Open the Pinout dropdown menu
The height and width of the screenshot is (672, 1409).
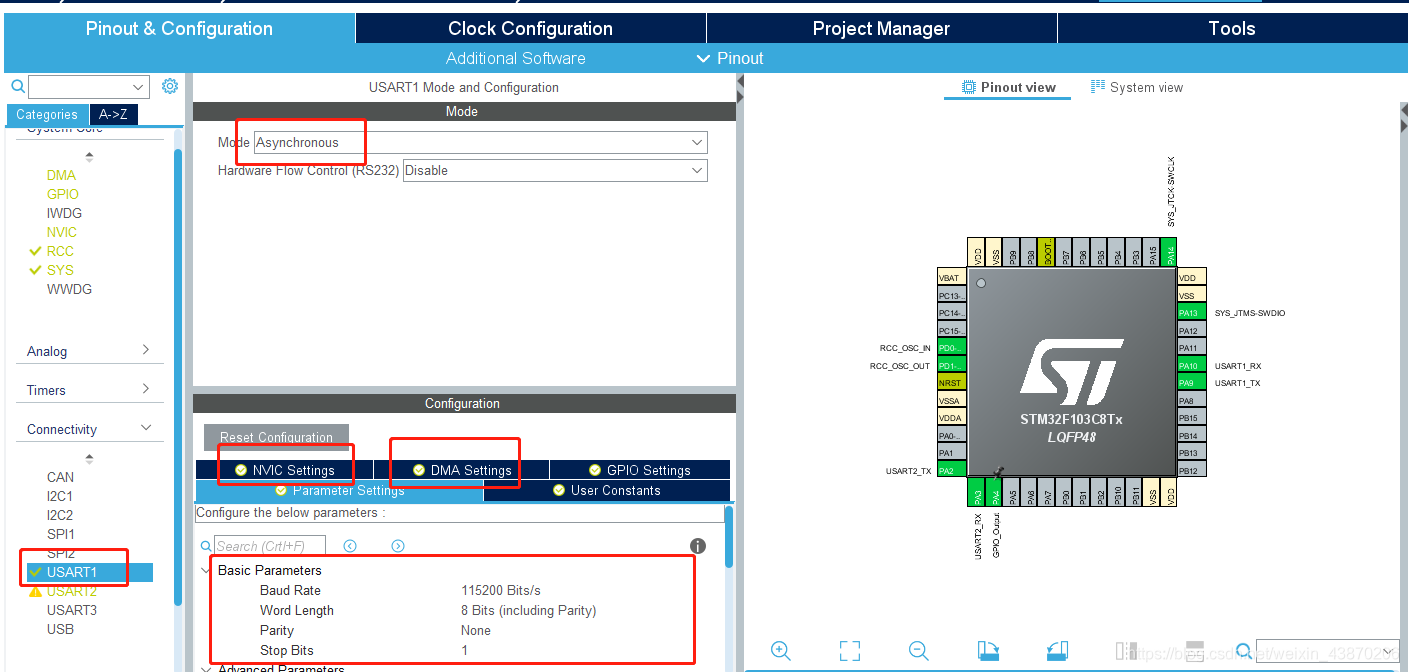(730, 58)
